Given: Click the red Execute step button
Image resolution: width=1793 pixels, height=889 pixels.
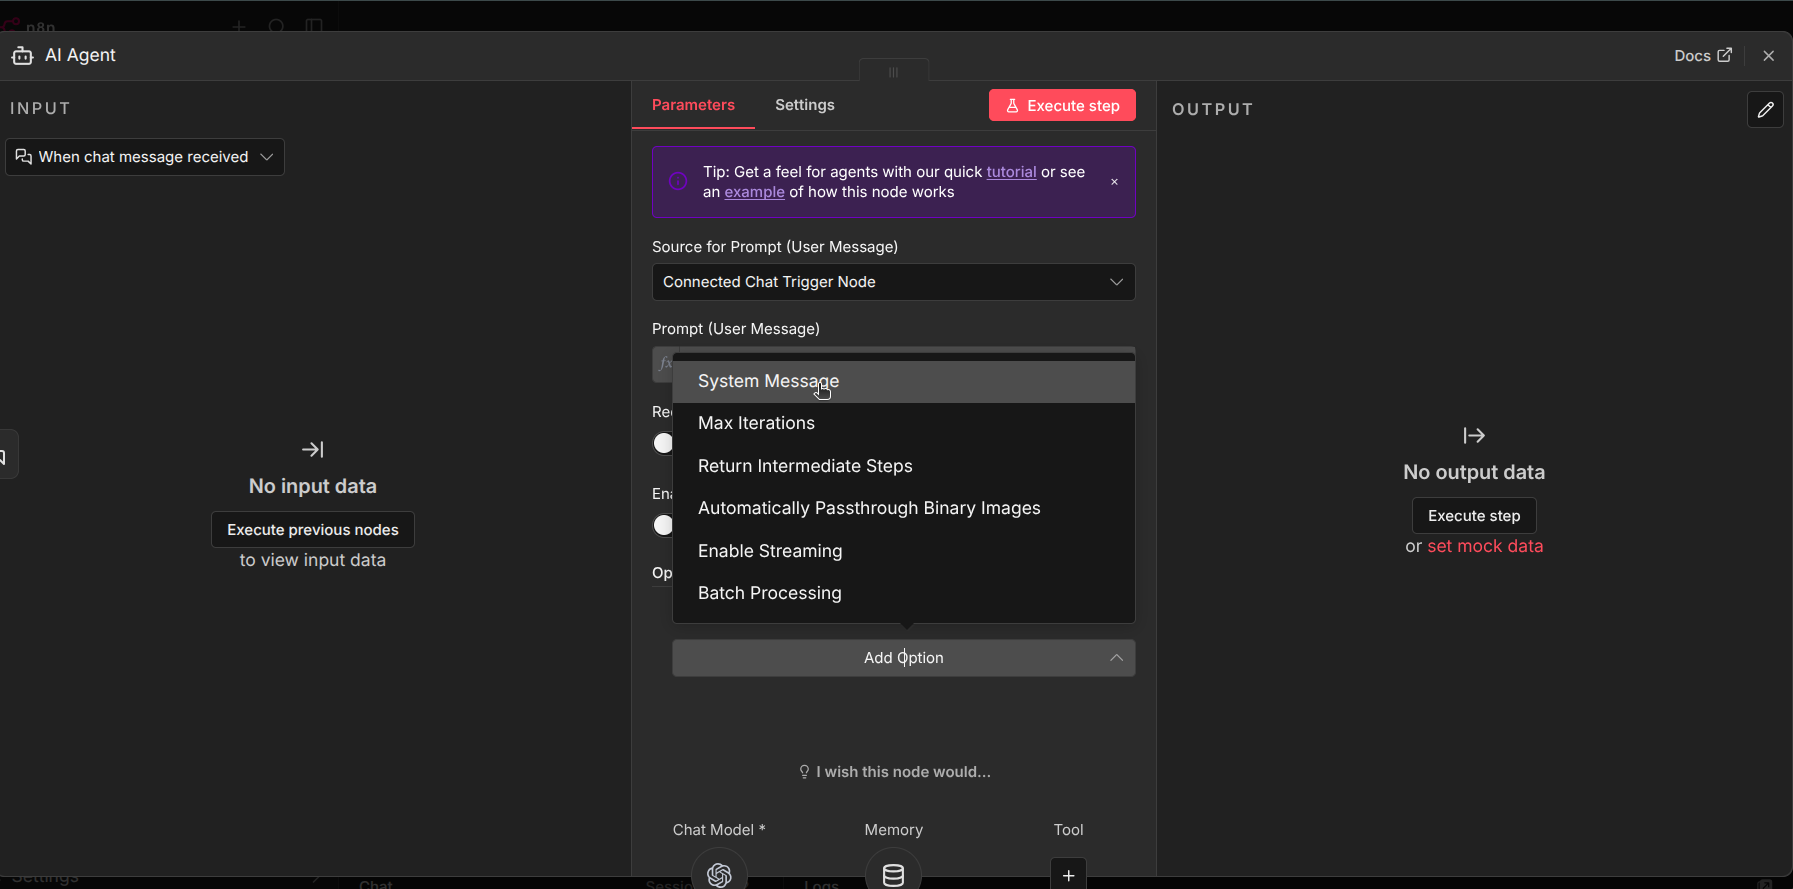Looking at the screenshot, I should click(x=1062, y=105).
